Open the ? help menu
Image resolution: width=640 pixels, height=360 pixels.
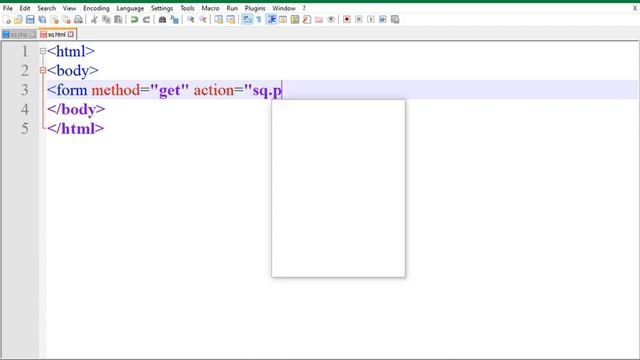click(x=304, y=8)
